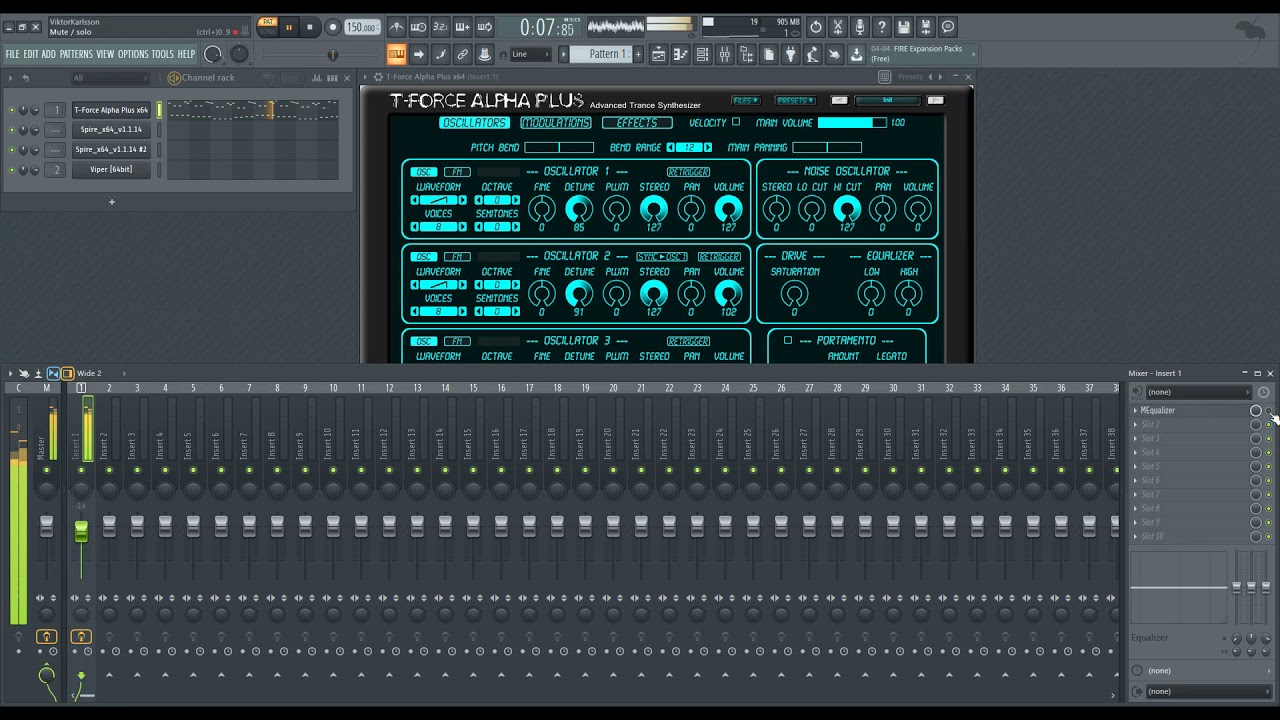Viewport: 1280px width, 720px height.
Task: Toggle wait for input before recording
Action: 418,27
